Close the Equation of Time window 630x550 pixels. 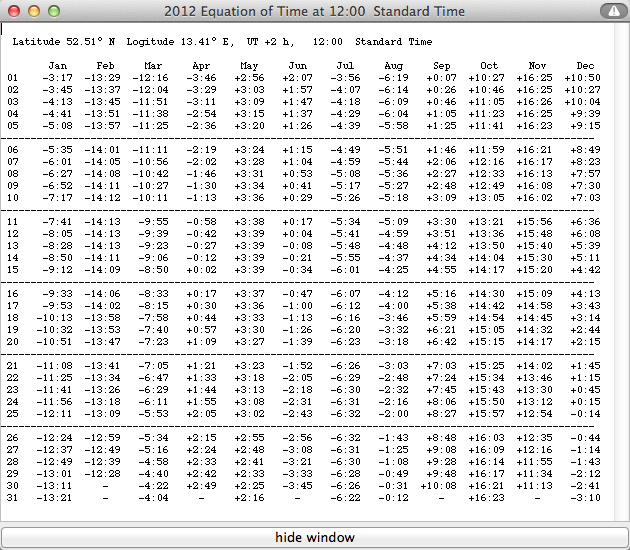(x=13, y=11)
